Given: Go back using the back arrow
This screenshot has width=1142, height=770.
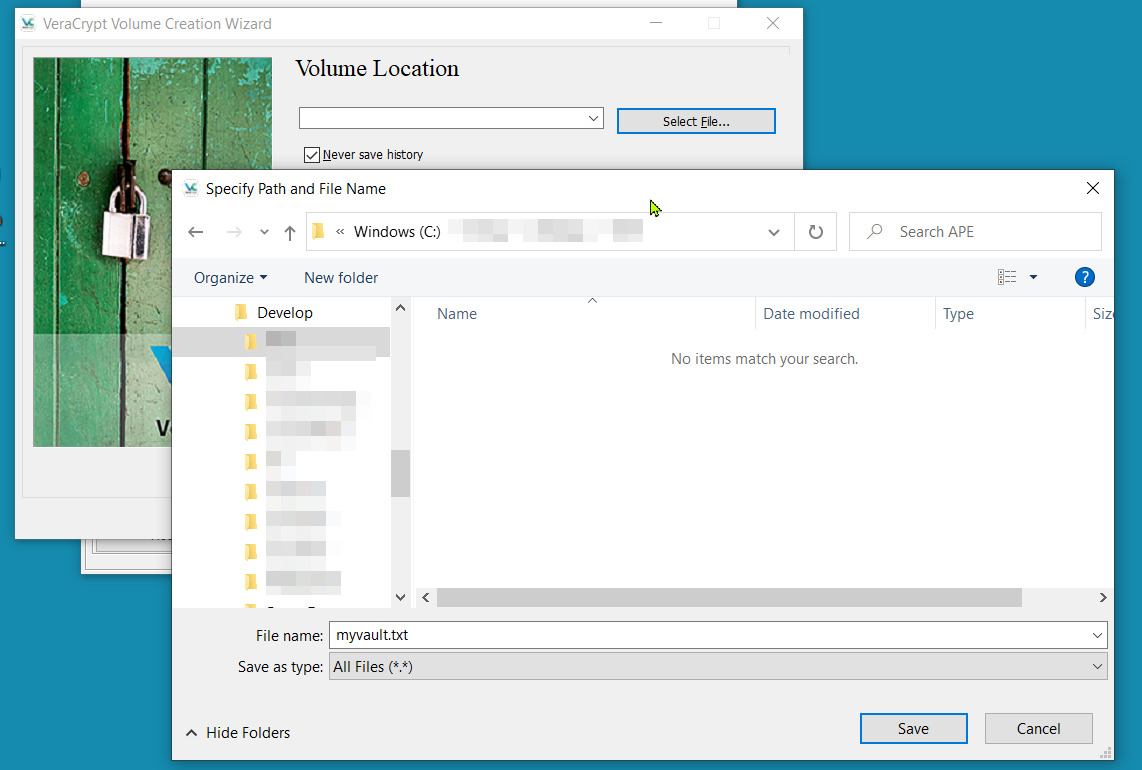Looking at the screenshot, I should [x=195, y=232].
